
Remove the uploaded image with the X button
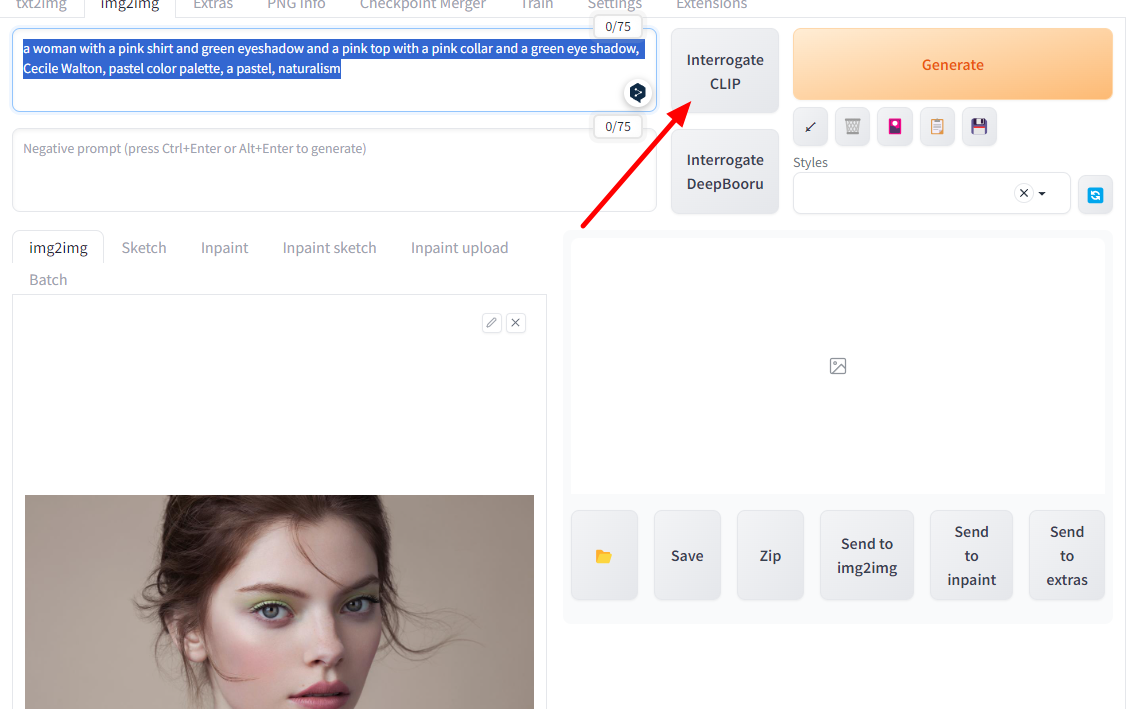(x=516, y=323)
